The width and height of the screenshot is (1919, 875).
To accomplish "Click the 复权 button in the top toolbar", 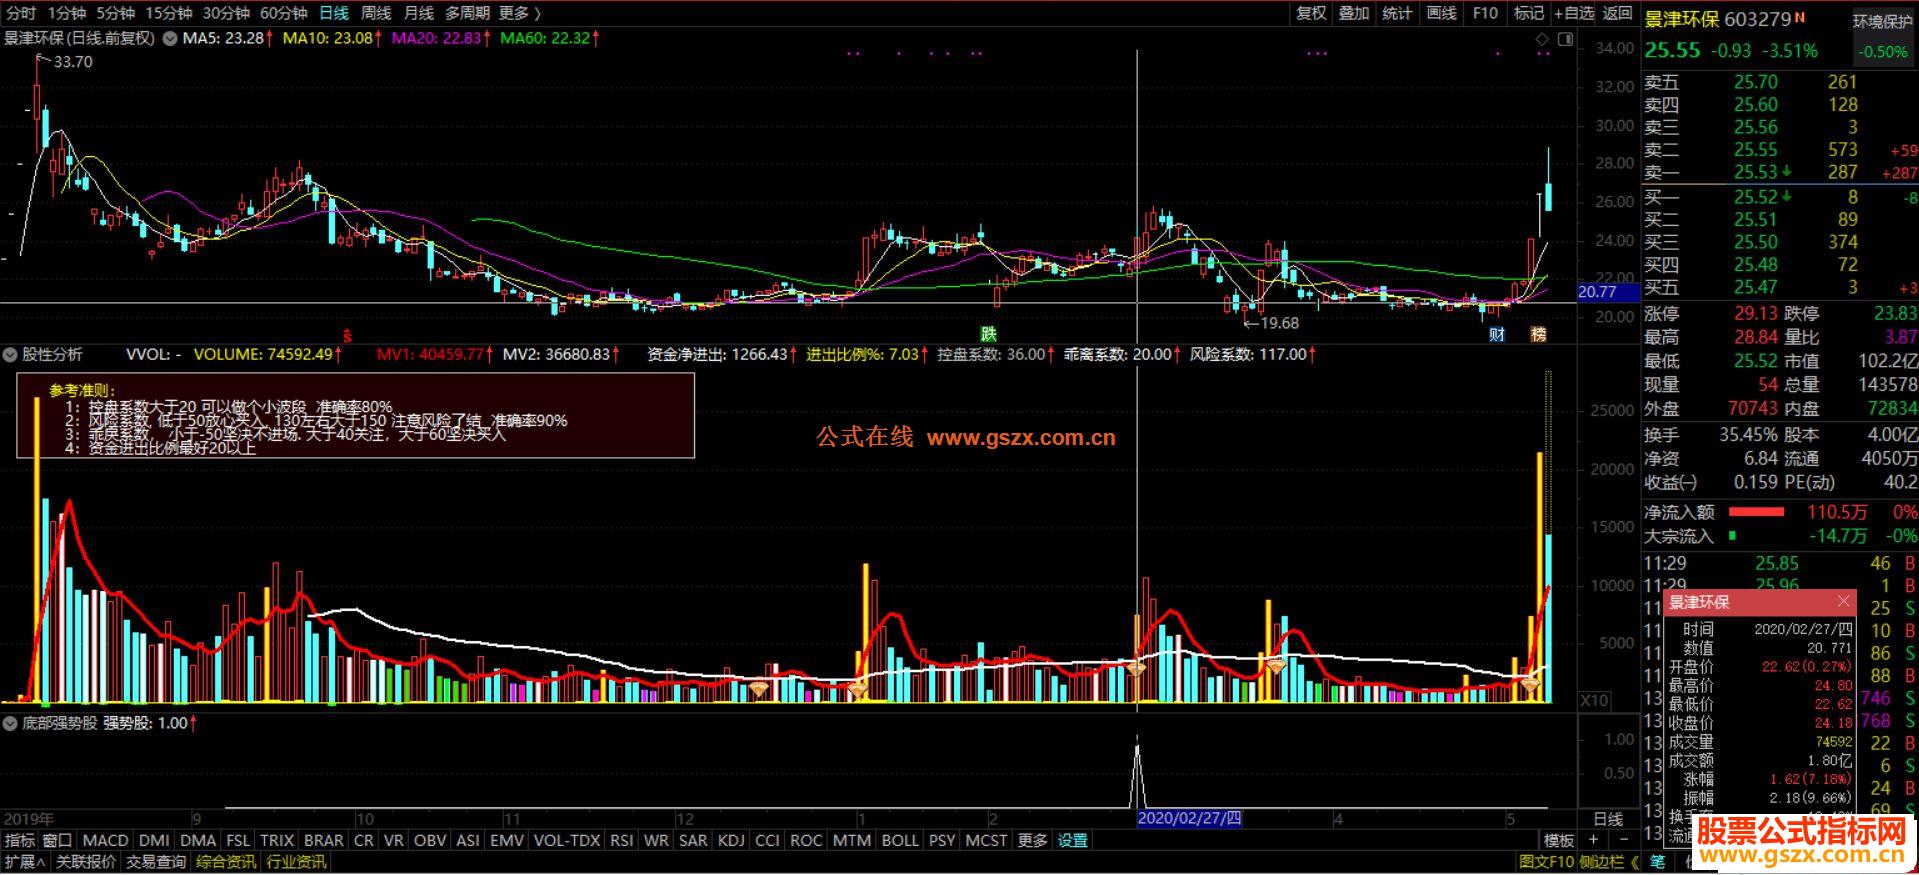I will (1311, 13).
